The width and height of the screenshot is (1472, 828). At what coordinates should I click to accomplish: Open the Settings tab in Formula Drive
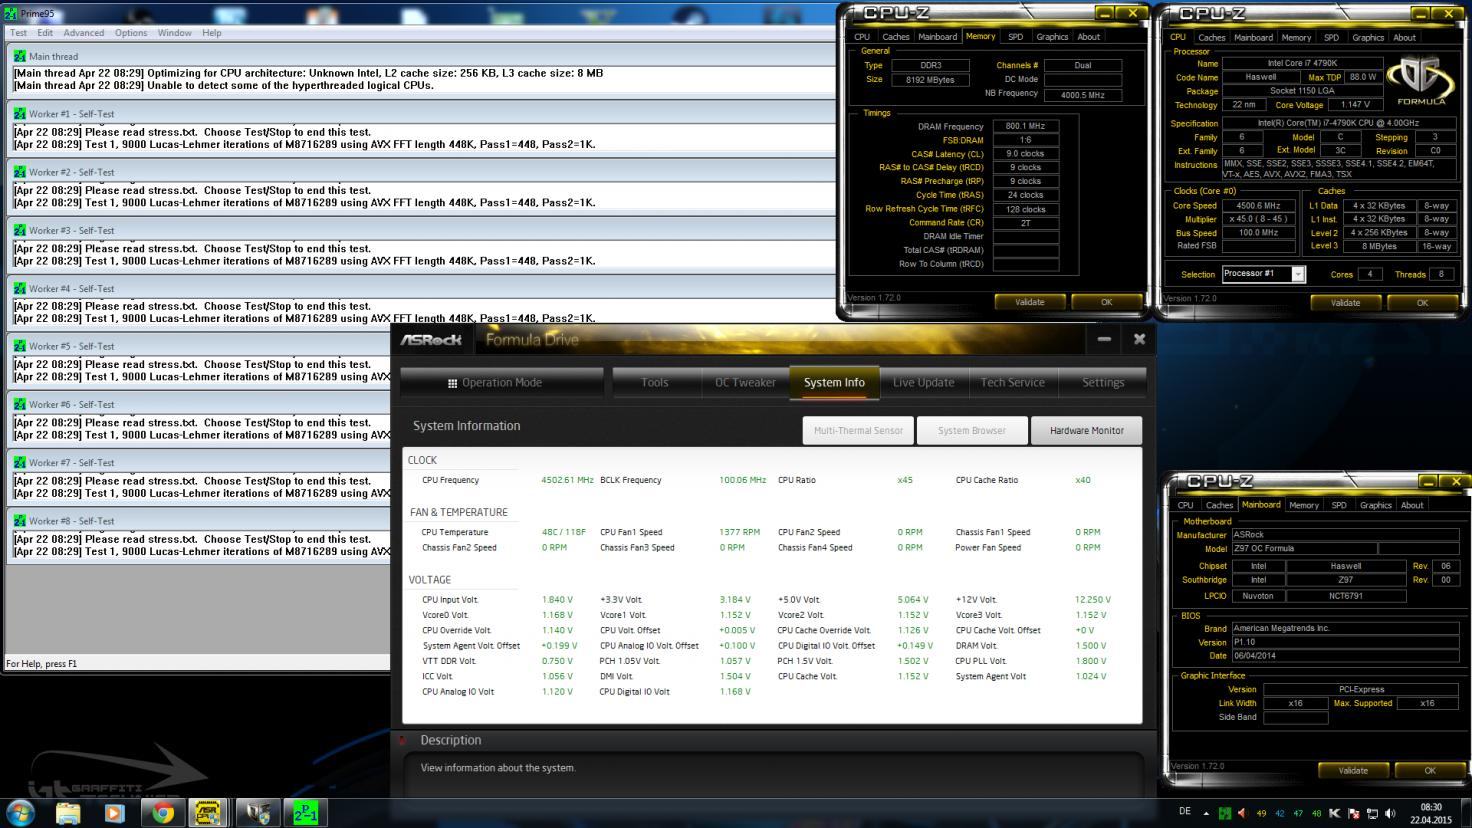point(1103,382)
